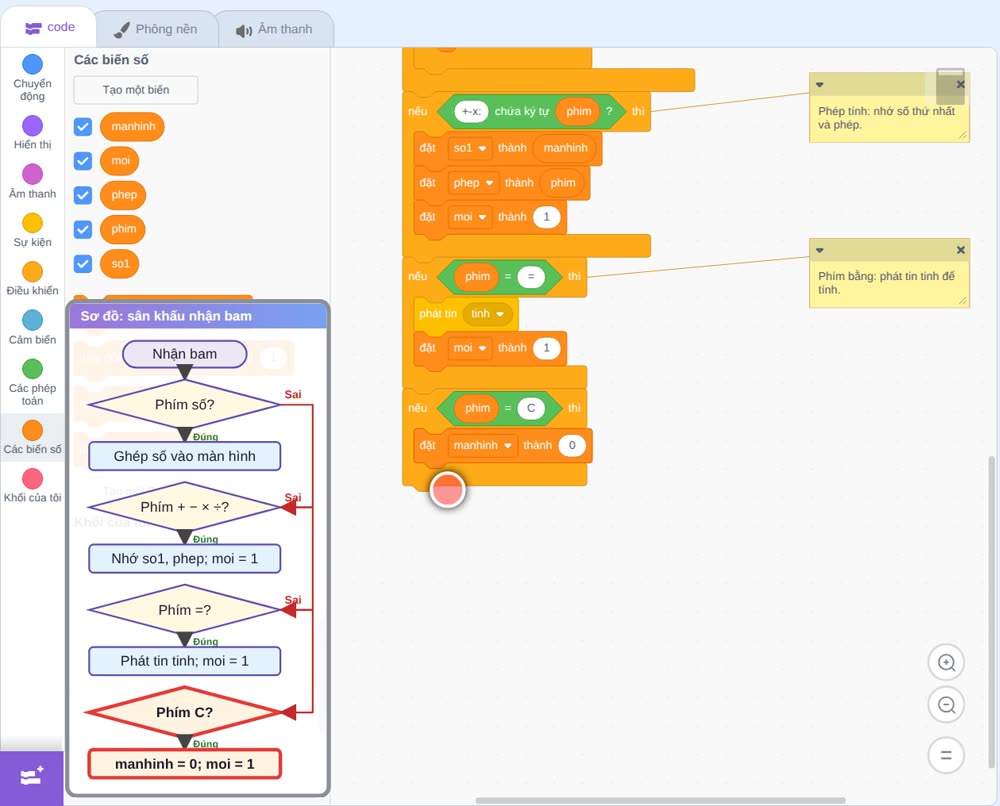Open the Sự kiện block category
Image resolution: width=1000 pixels, height=806 pixels.
click(x=32, y=230)
